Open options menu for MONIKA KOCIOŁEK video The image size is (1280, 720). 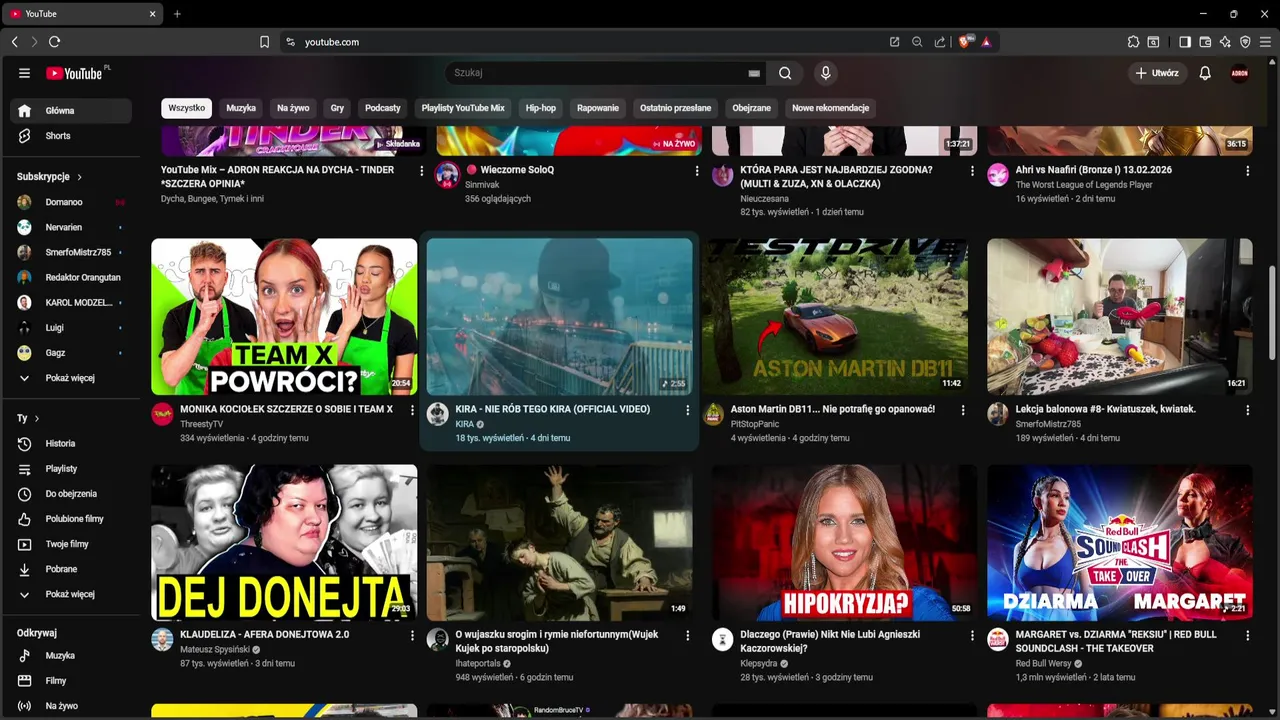click(412, 410)
